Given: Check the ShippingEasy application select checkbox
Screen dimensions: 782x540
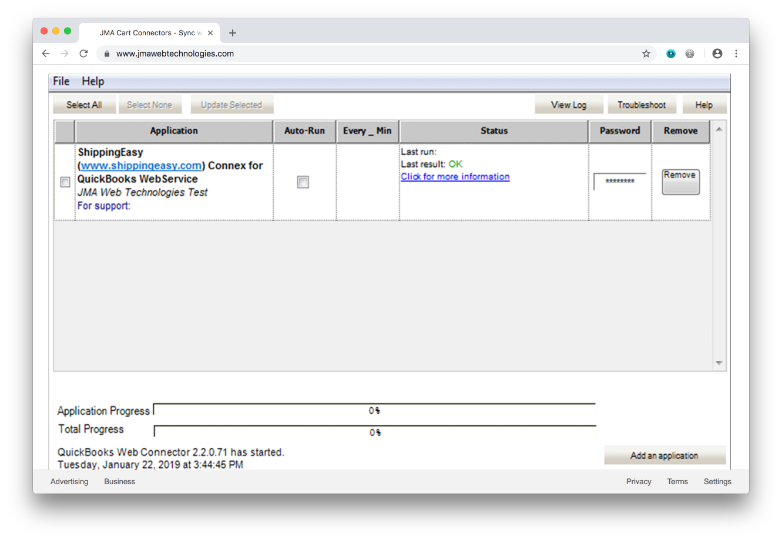Looking at the screenshot, I should (x=65, y=182).
